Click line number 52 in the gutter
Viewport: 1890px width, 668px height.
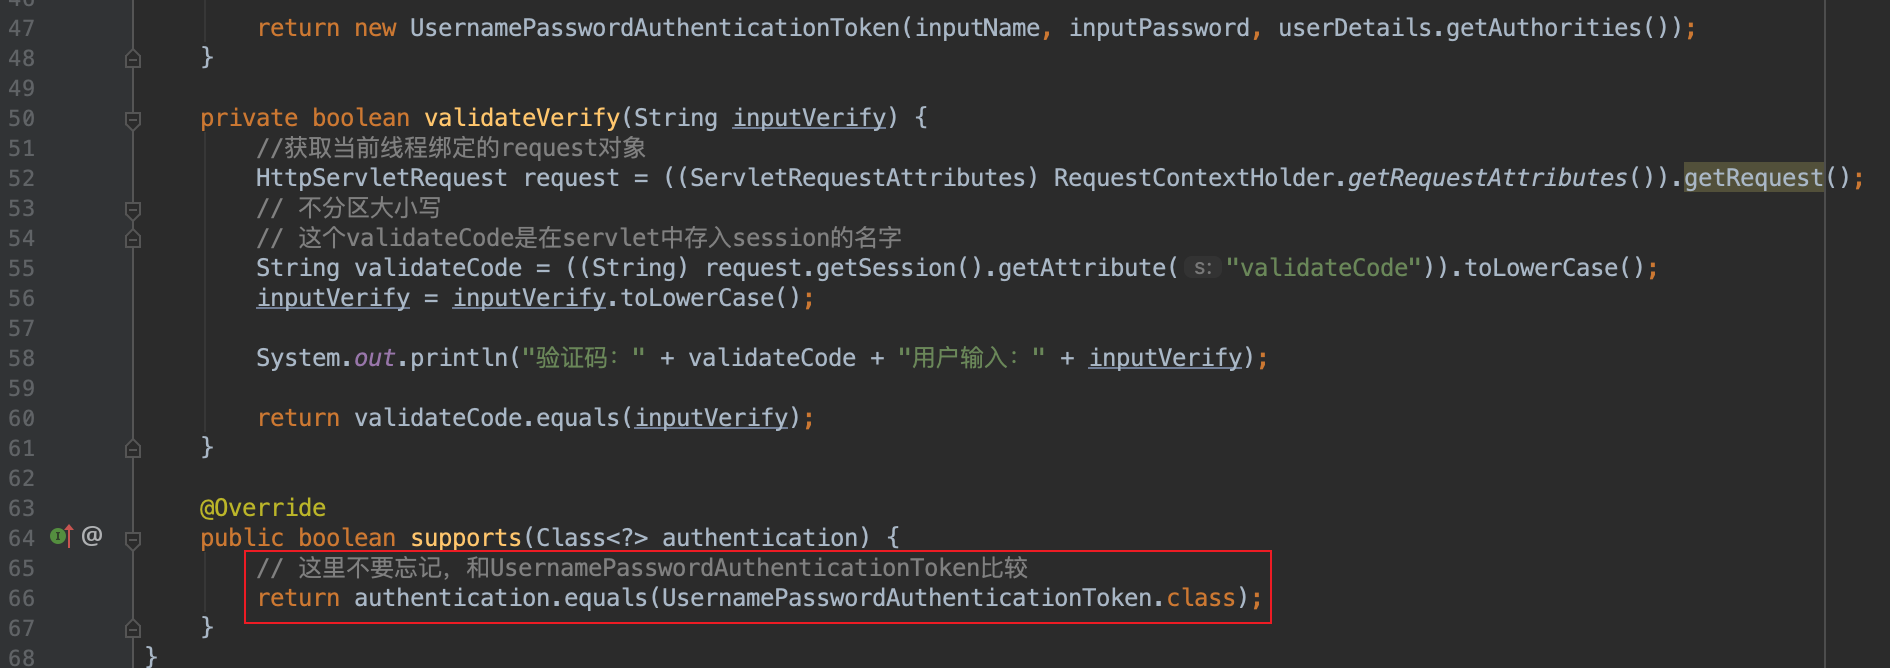pos(22,178)
